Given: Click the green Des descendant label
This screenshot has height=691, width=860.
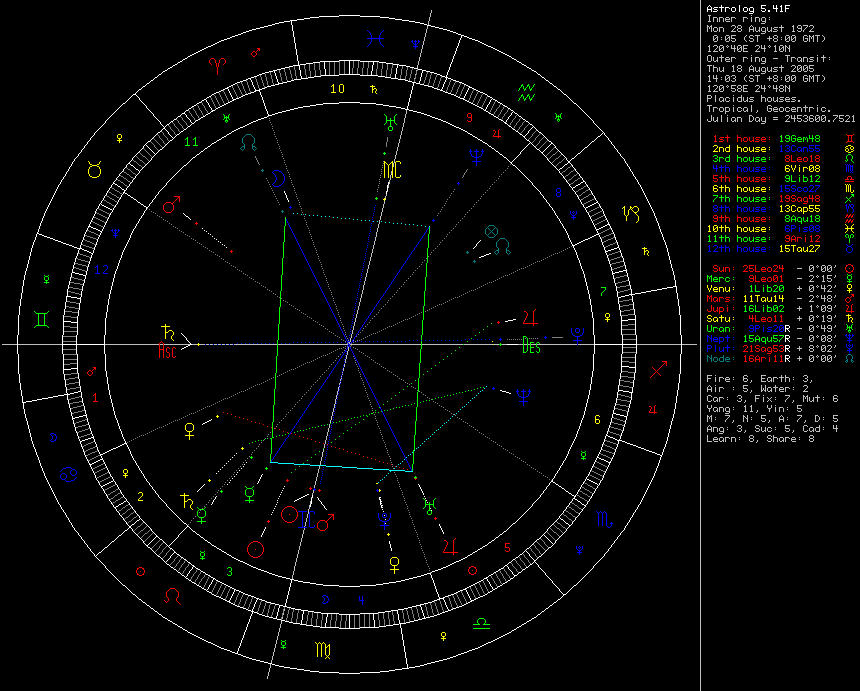Looking at the screenshot, I should click(532, 349).
